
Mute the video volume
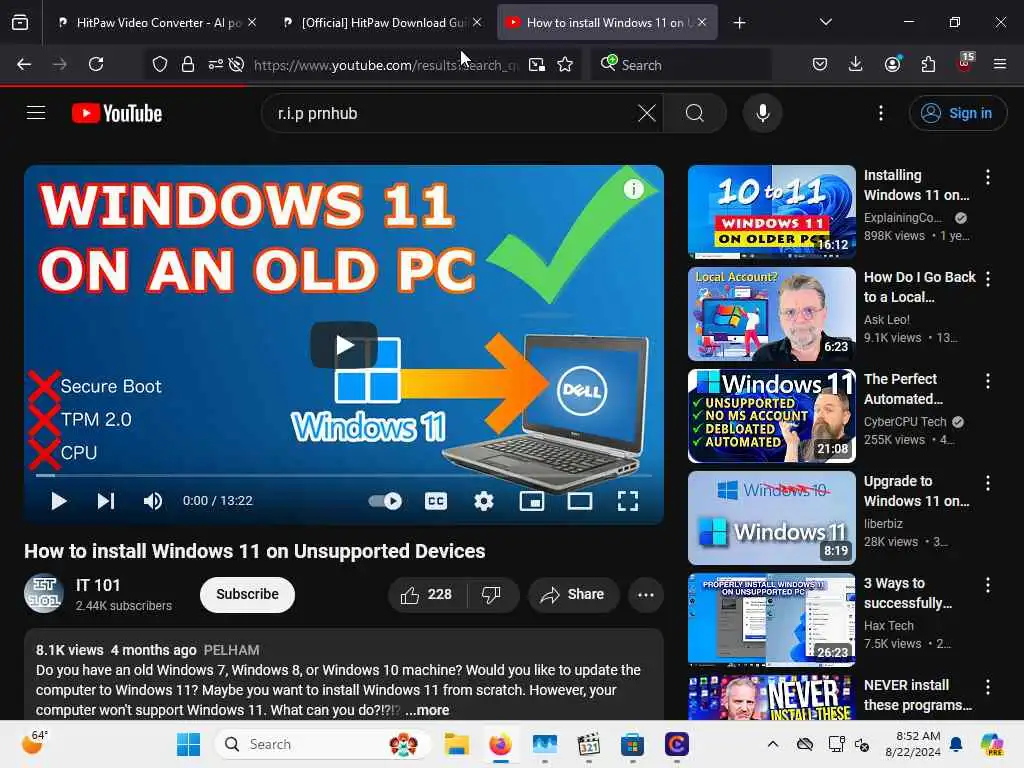153,501
